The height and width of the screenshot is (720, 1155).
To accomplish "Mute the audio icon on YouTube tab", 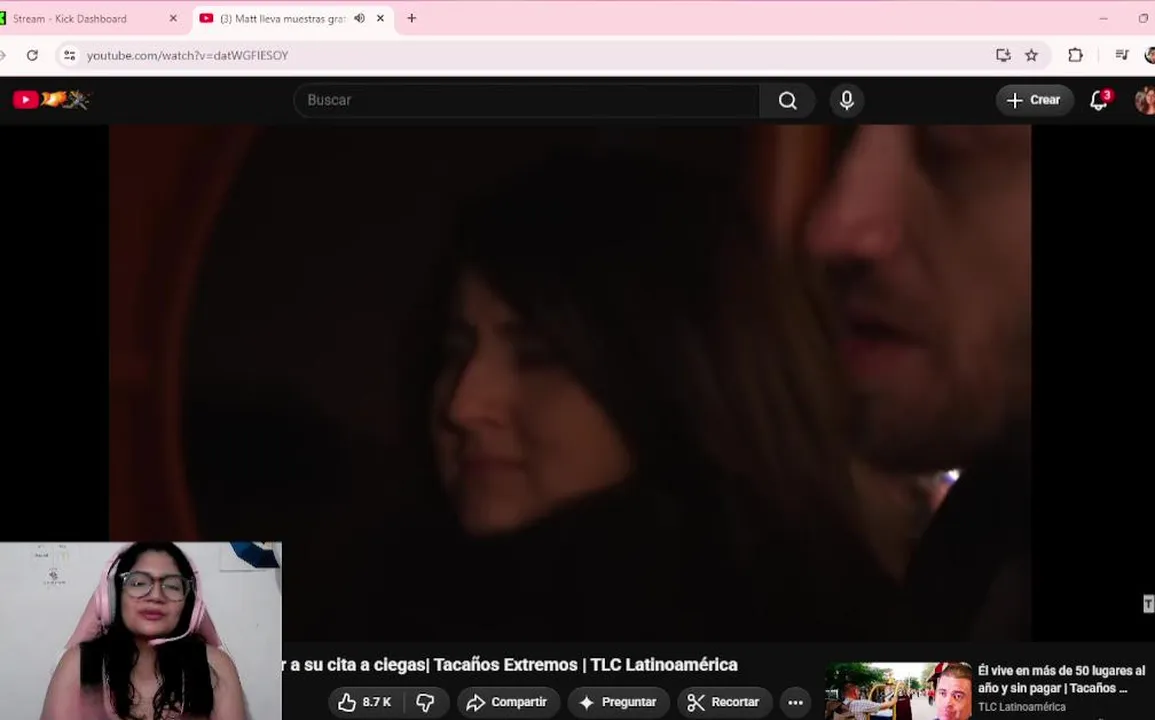I will point(359,18).
